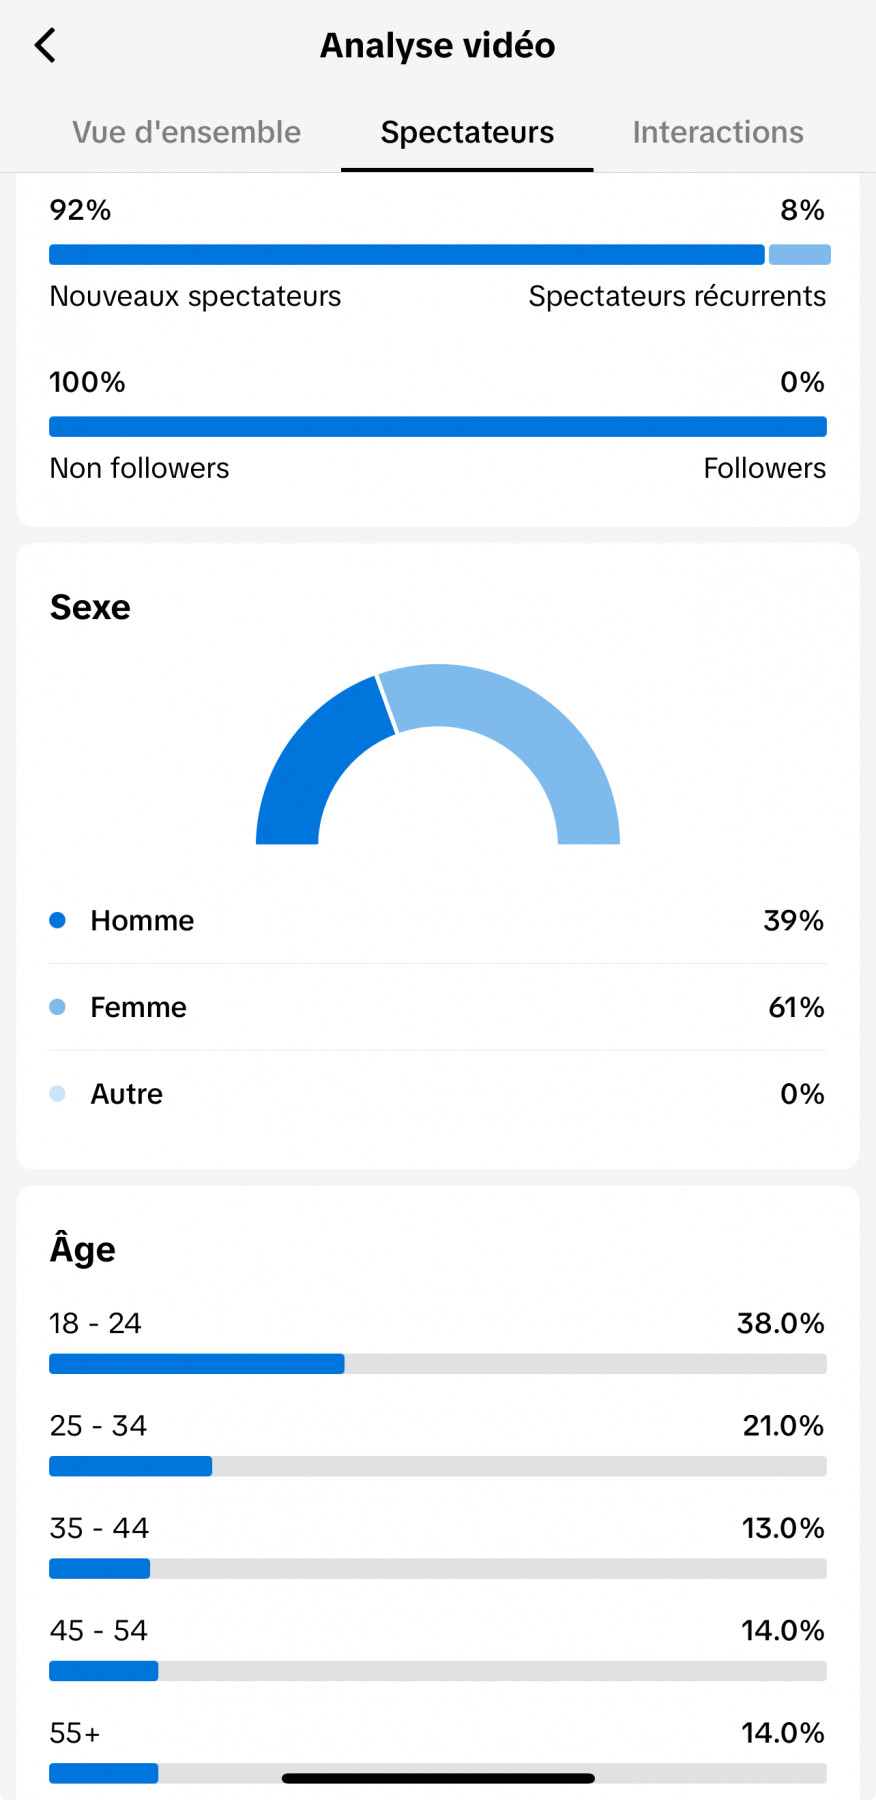Tap the light Spectateurs récurrents bar segment
876x1800 pixels.
(x=799, y=255)
